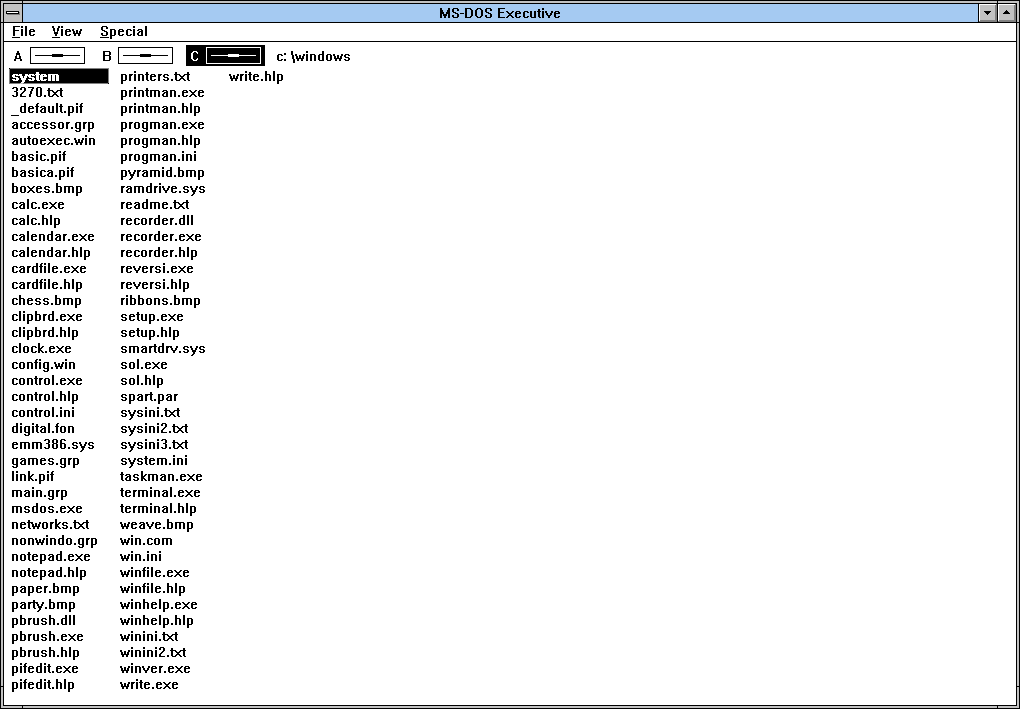This screenshot has height=709, width=1020.
Task: Select printman.exe file
Action: 162,92
